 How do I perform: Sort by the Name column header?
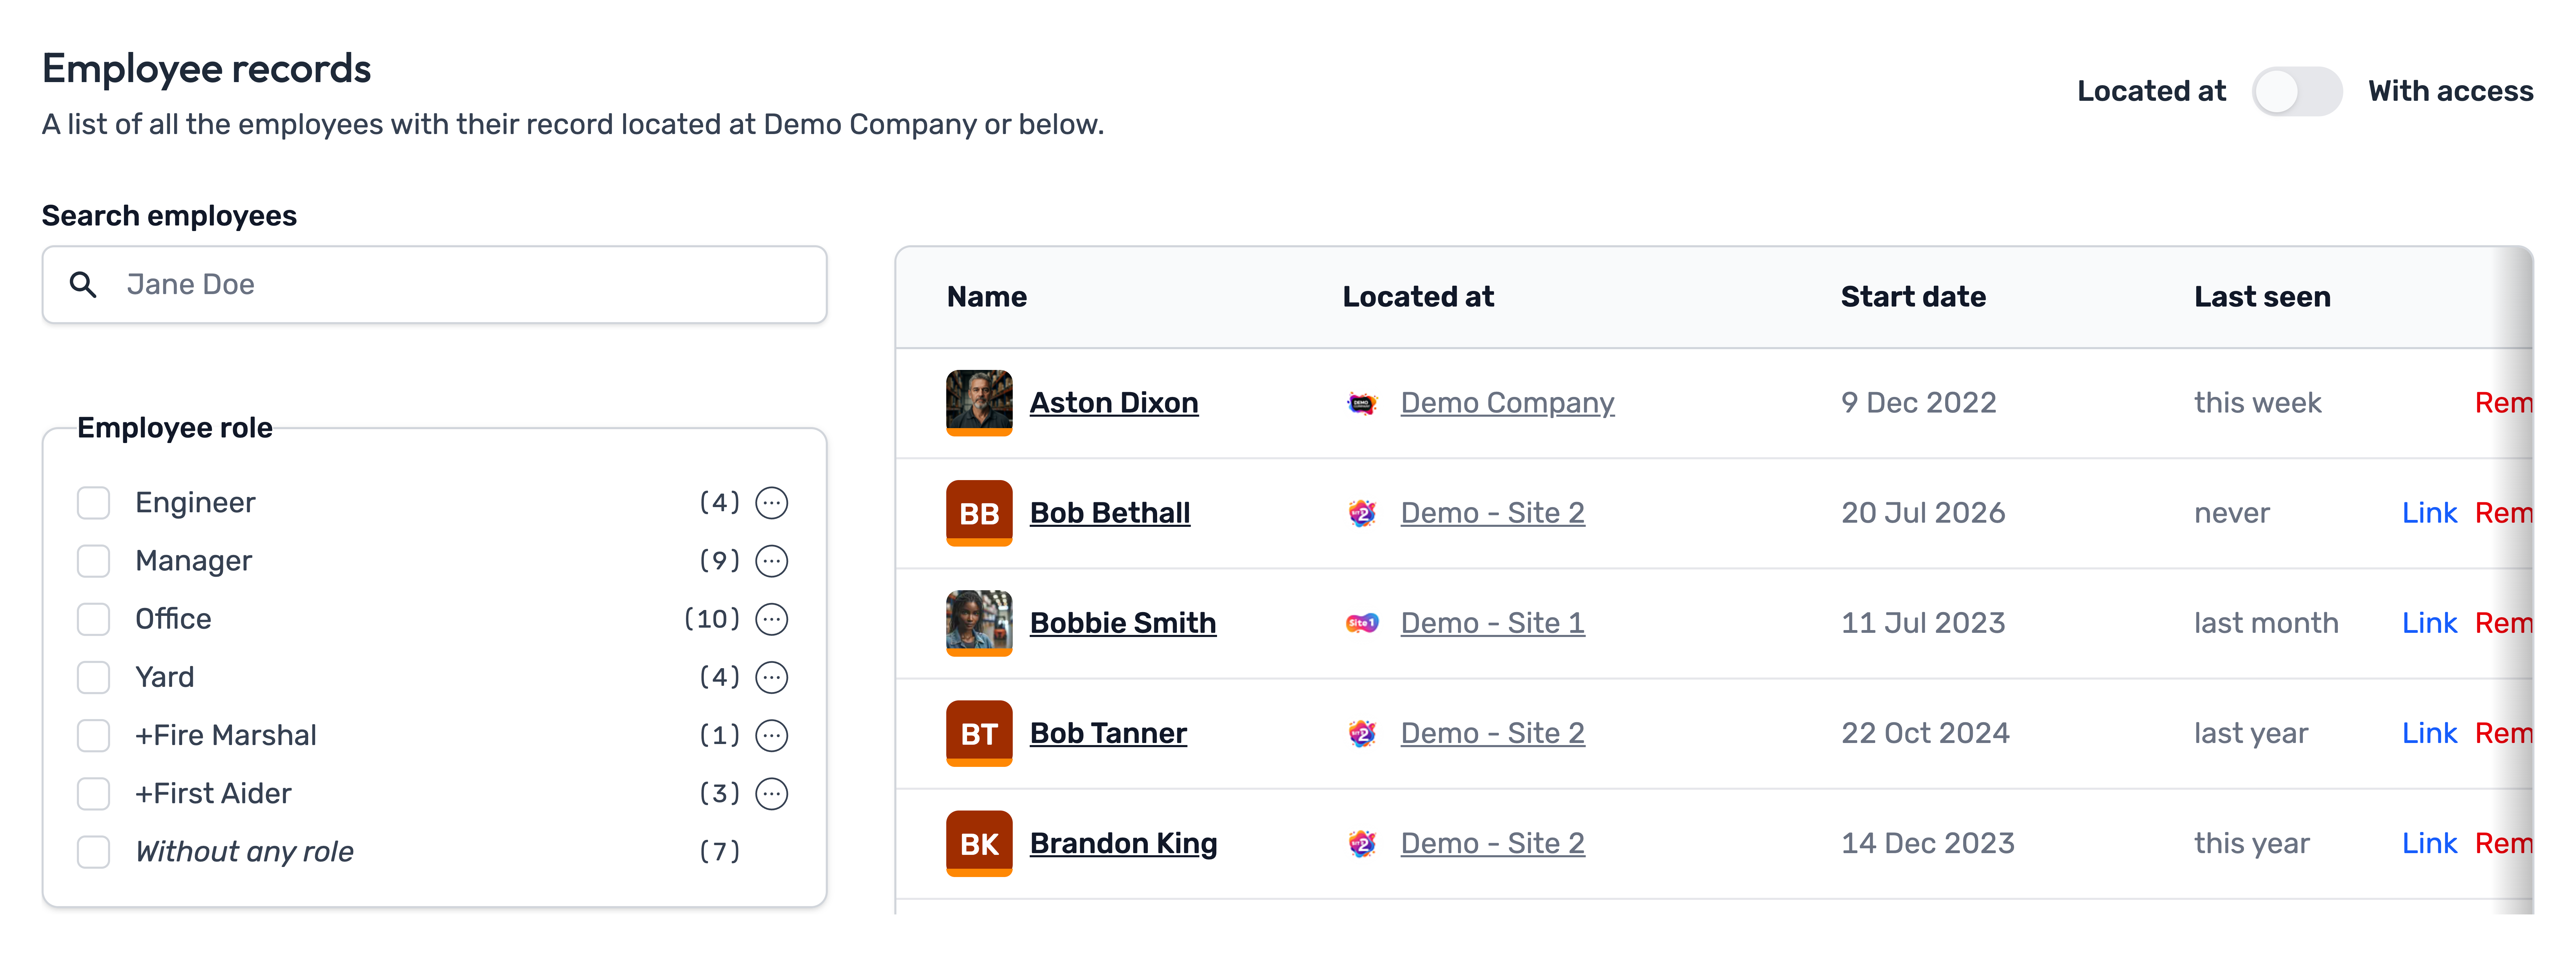986,297
